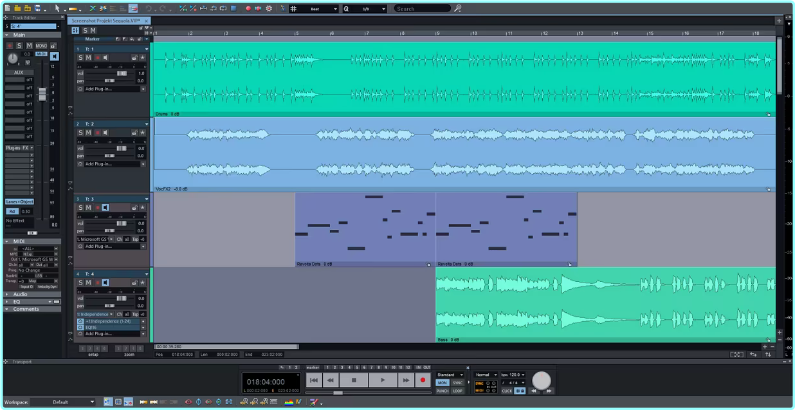This screenshot has height=410, width=795.
Task: Toggle the PUNCH button in transport
Action: click(443, 391)
